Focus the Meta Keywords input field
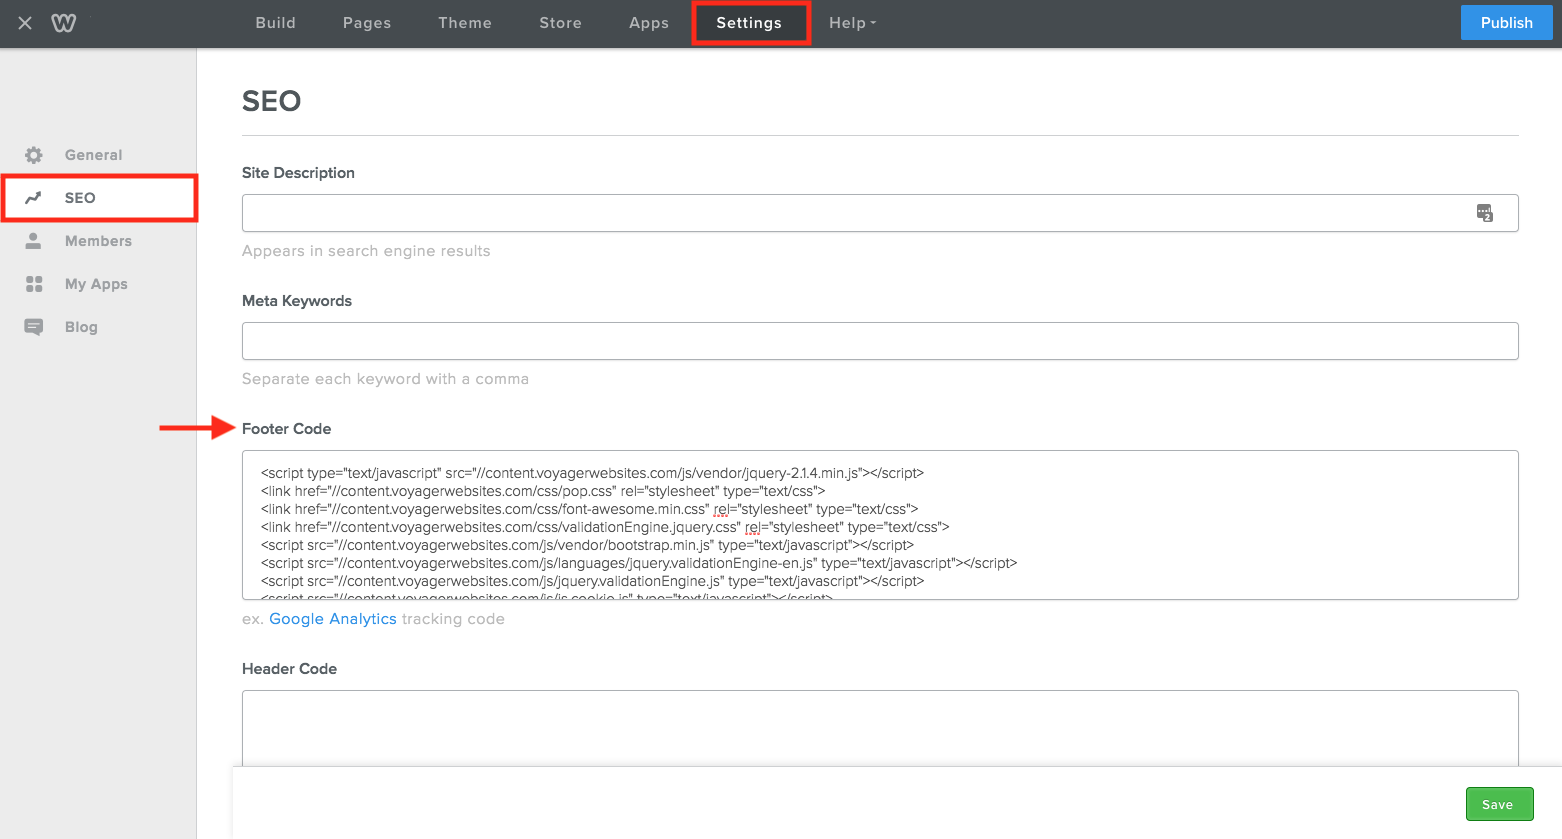Image resolution: width=1562 pixels, height=839 pixels. click(880, 341)
